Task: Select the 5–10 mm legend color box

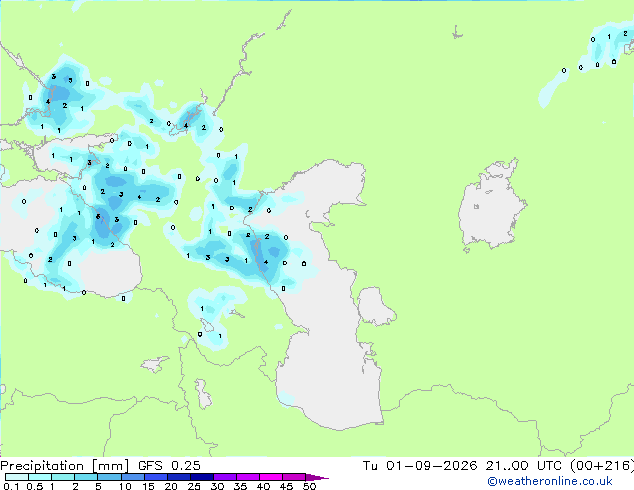Action: [x=110, y=477]
